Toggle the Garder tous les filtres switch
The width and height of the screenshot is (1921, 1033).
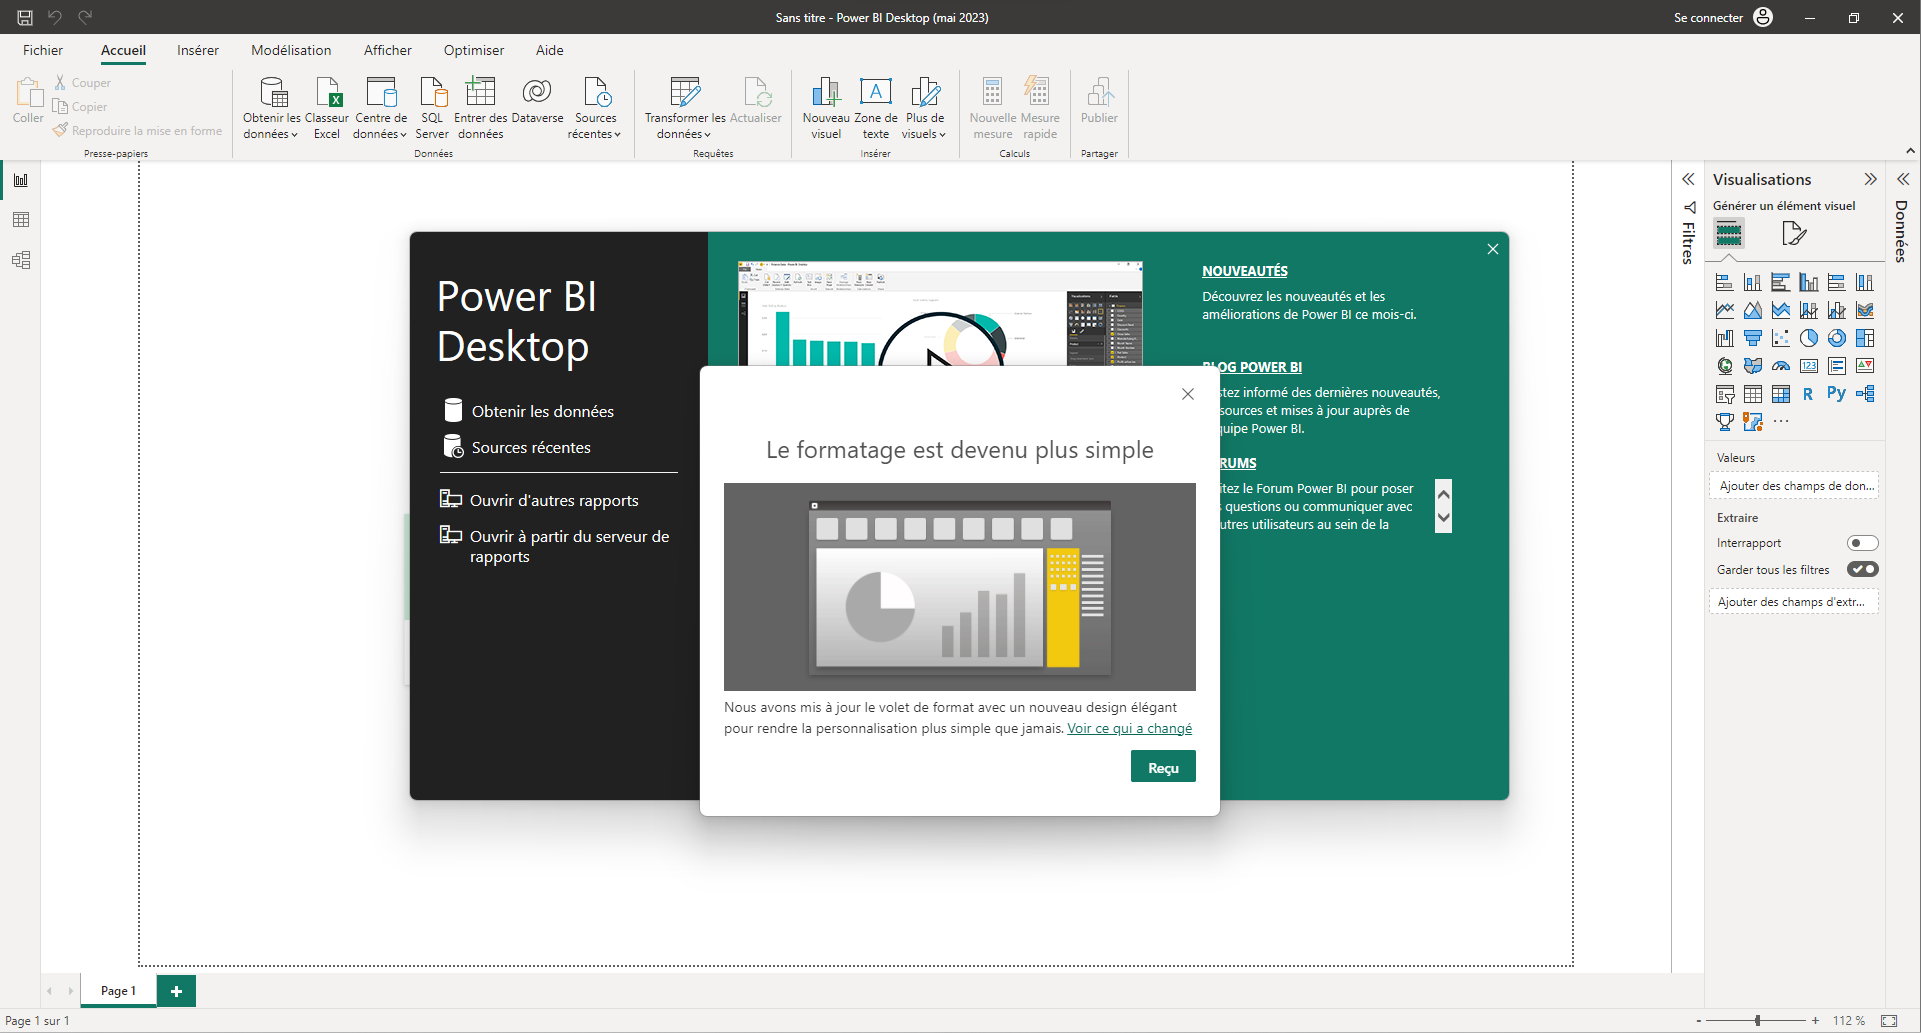click(x=1862, y=569)
